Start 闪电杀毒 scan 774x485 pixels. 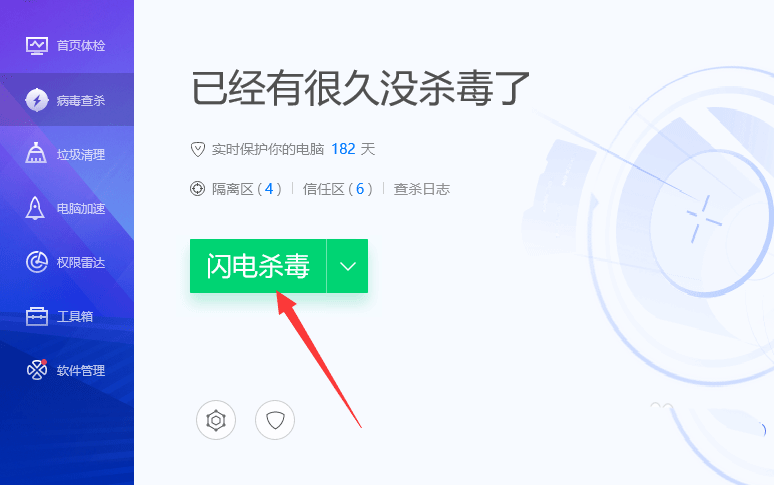click(258, 266)
